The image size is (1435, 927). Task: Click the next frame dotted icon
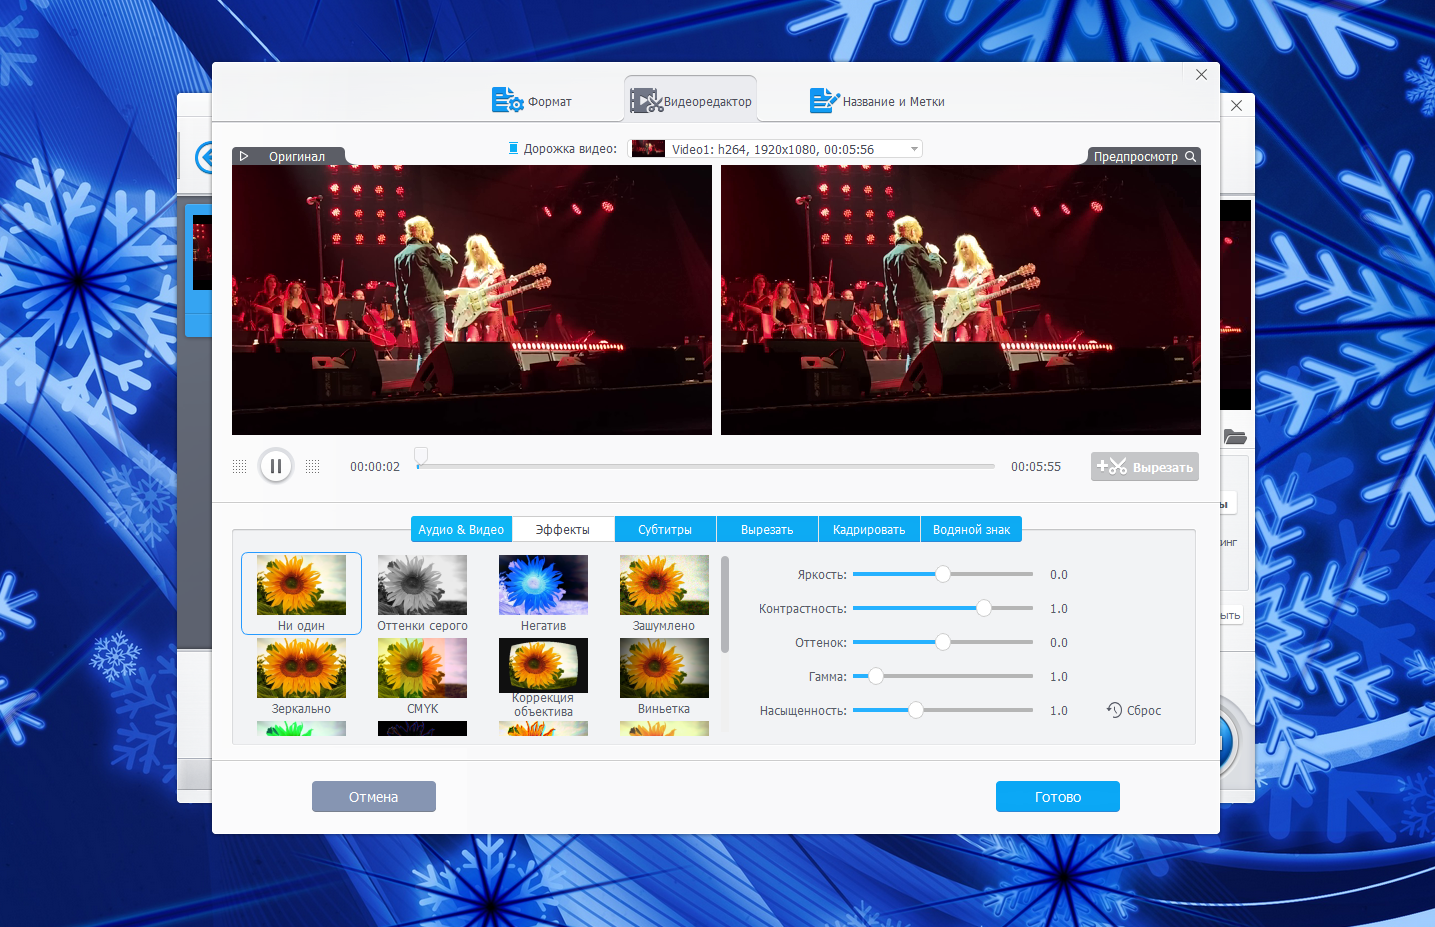313,467
